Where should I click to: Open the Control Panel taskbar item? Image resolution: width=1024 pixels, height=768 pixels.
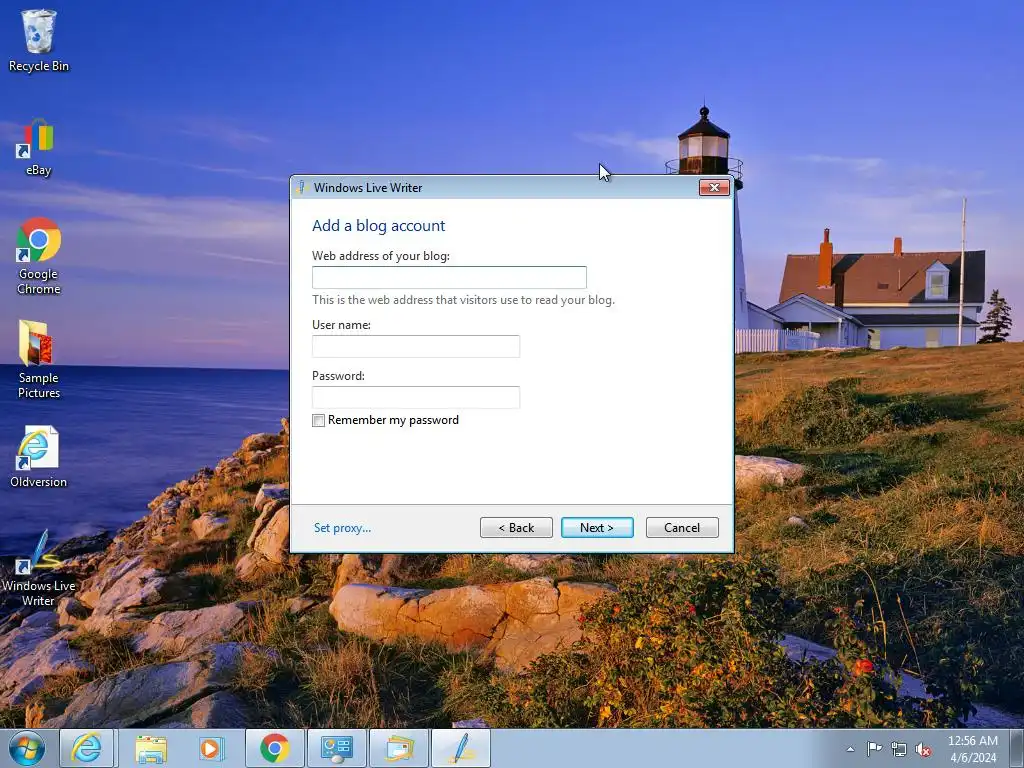point(337,748)
